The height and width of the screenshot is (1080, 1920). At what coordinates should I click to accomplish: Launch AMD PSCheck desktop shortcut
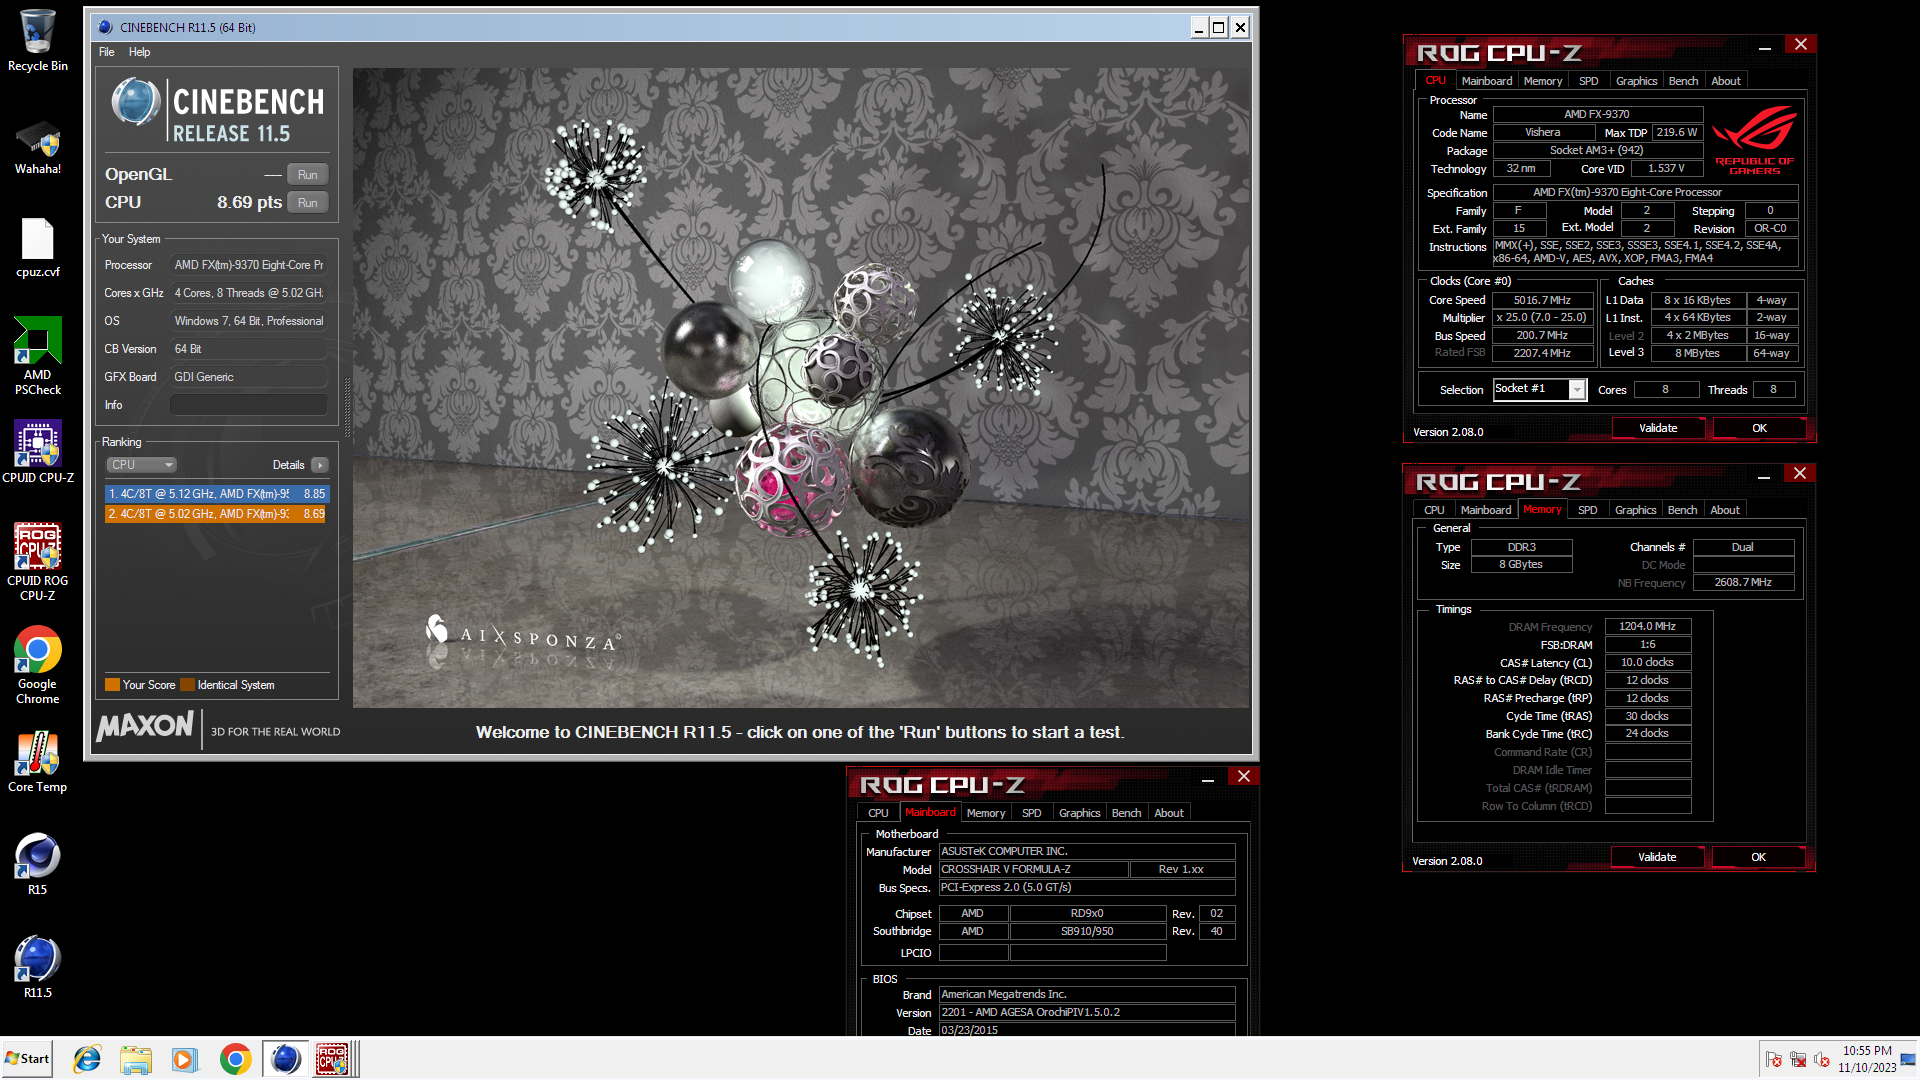(x=37, y=355)
